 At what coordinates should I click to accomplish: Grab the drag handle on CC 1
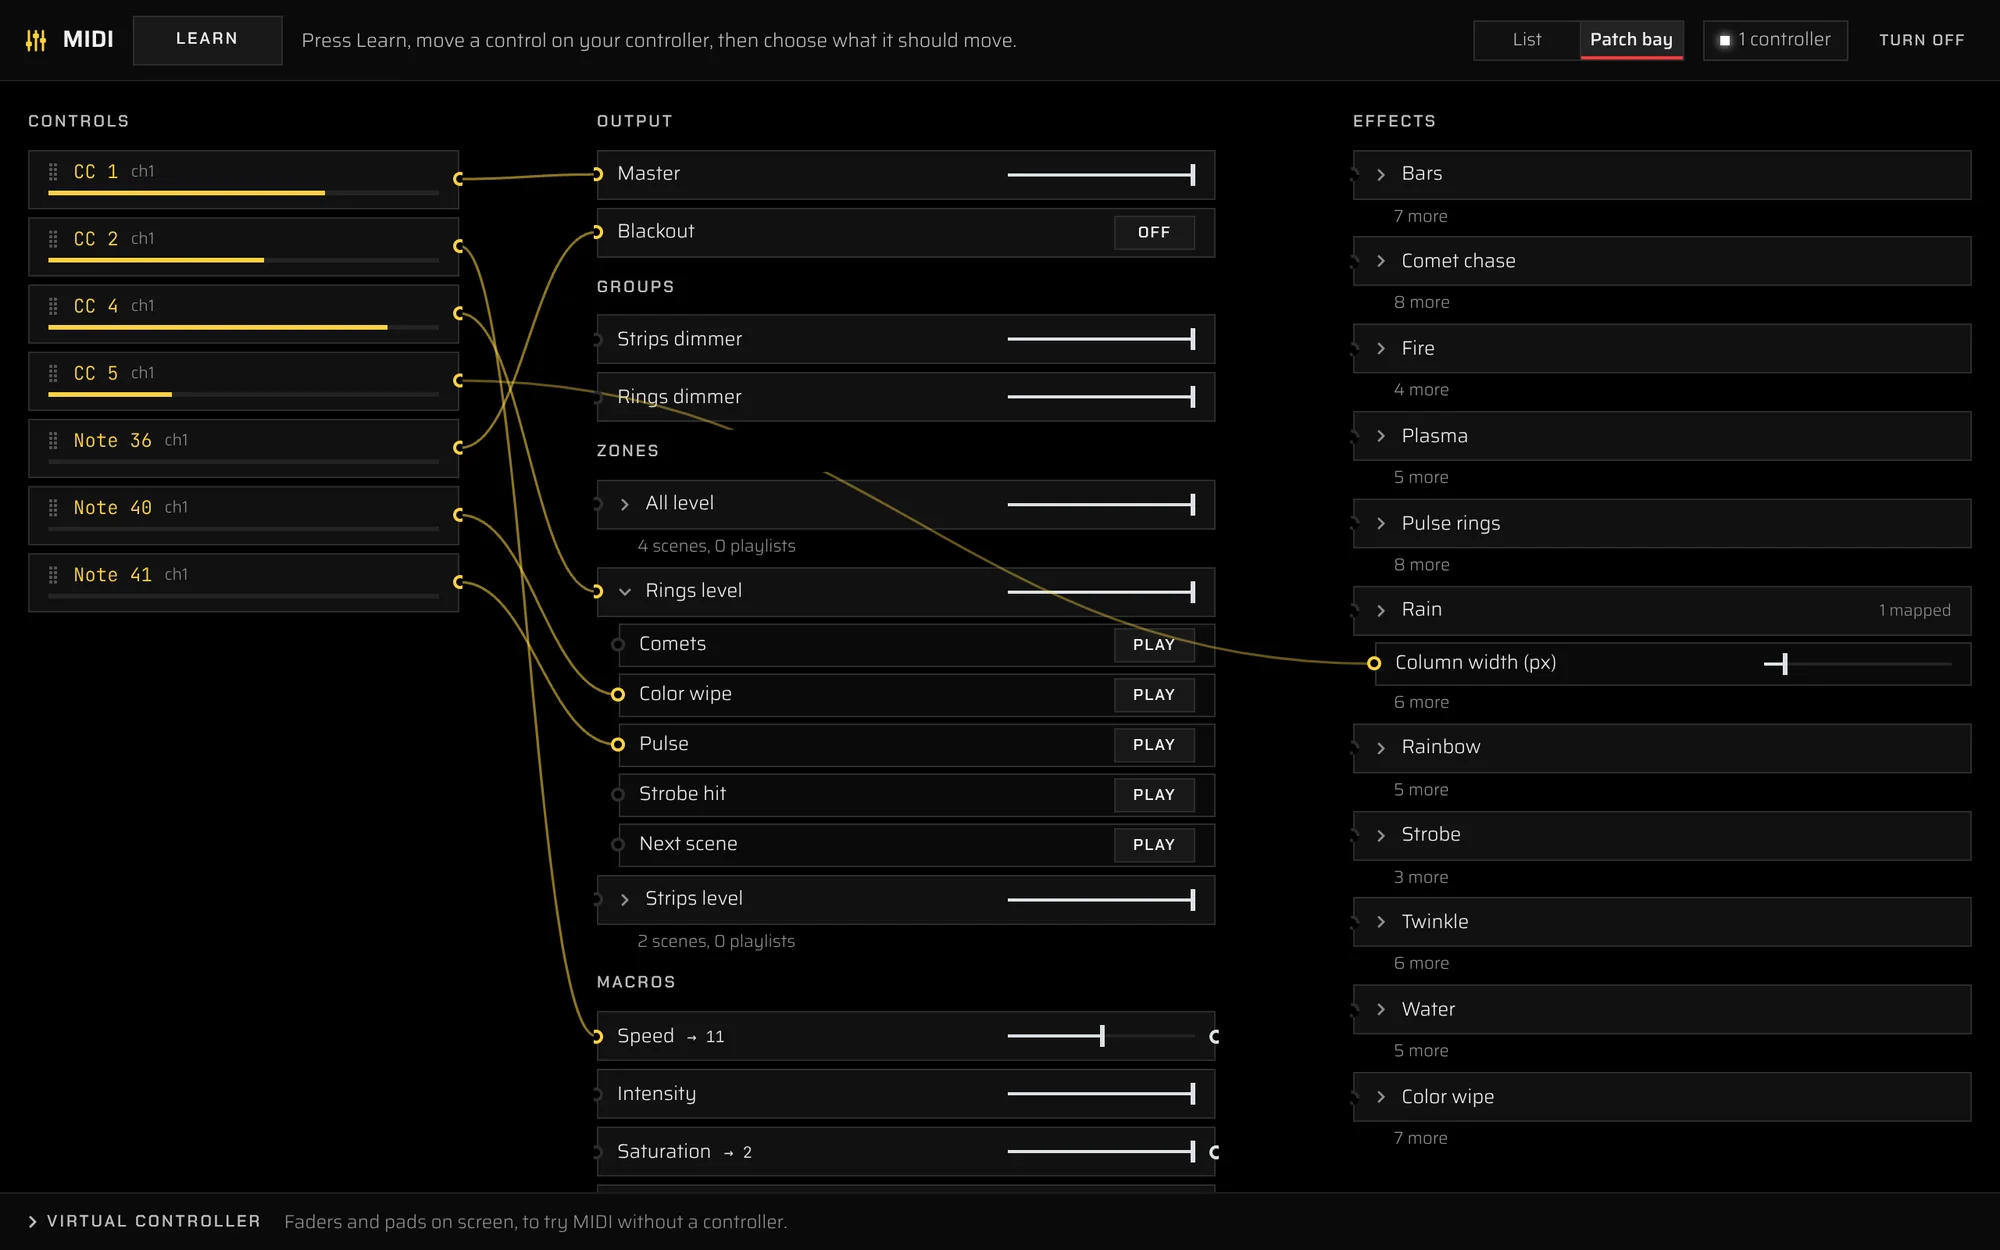(x=53, y=172)
